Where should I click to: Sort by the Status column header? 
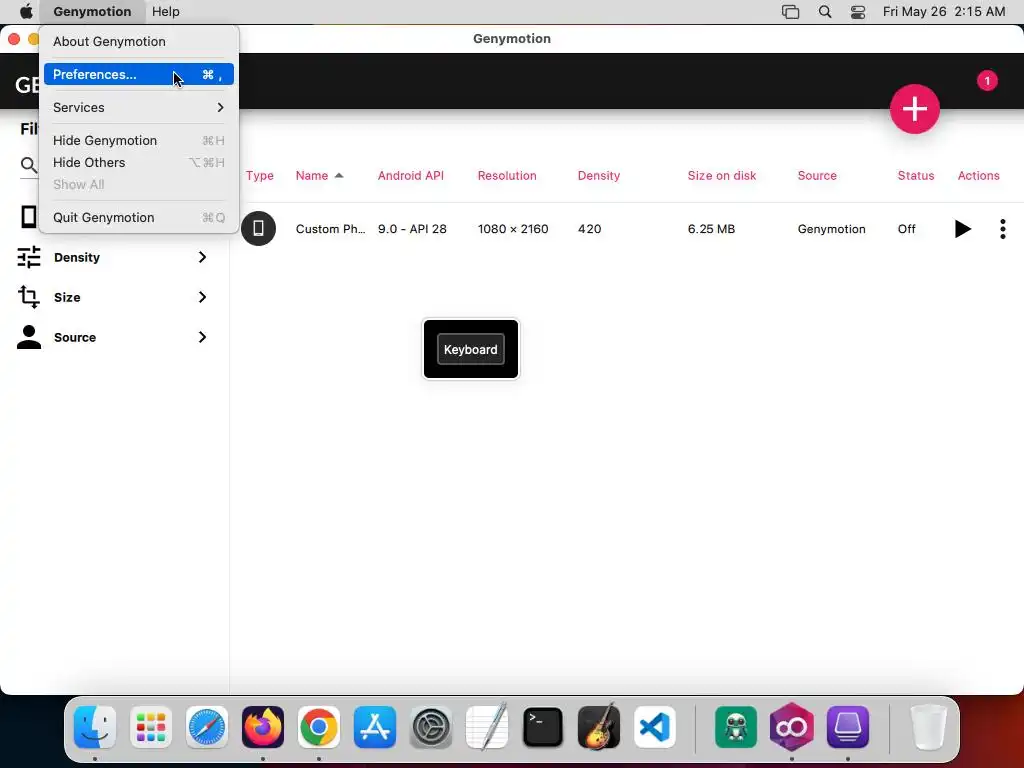(x=916, y=176)
